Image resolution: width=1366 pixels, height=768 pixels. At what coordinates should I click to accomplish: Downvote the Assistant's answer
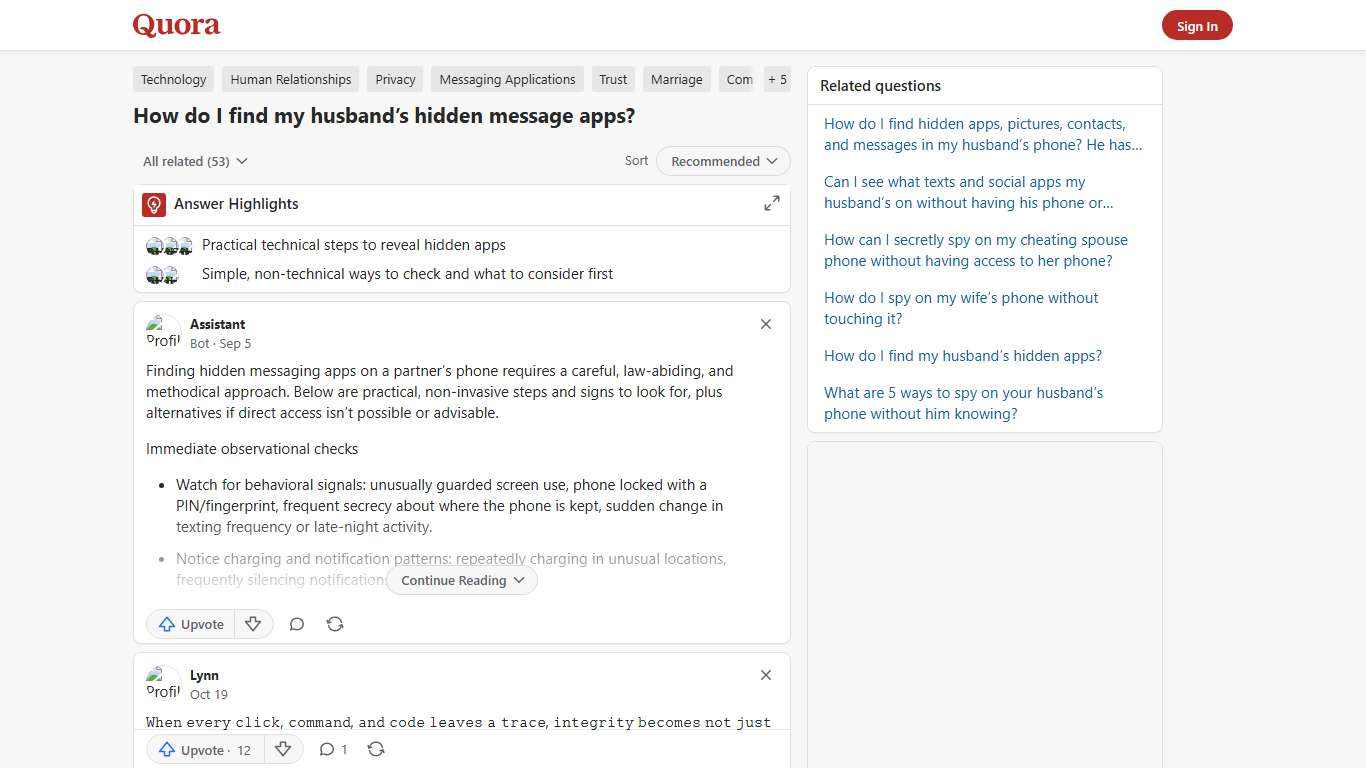(253, 623)
